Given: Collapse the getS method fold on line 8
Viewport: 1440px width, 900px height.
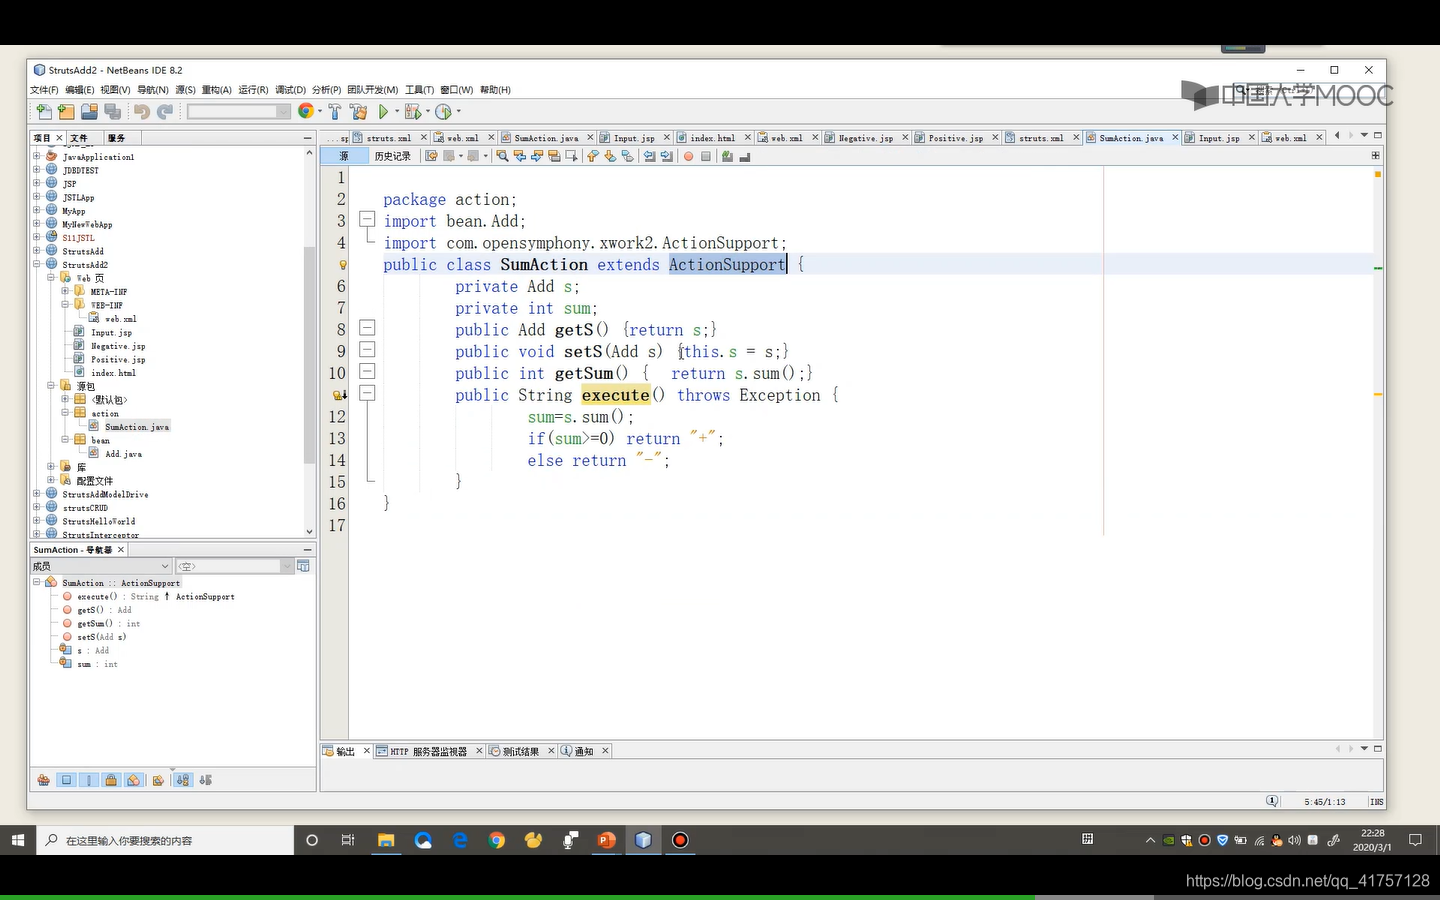Looking at the screenshot, I should 367,328.
